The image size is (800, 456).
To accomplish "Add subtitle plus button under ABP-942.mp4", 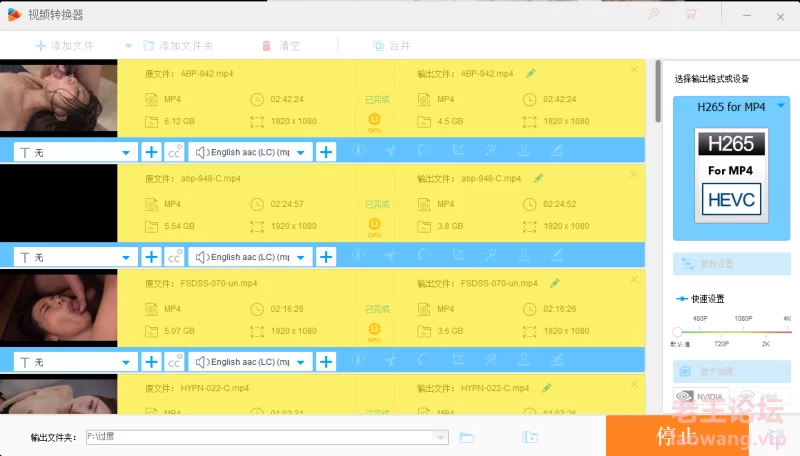I will coord(151,152).
